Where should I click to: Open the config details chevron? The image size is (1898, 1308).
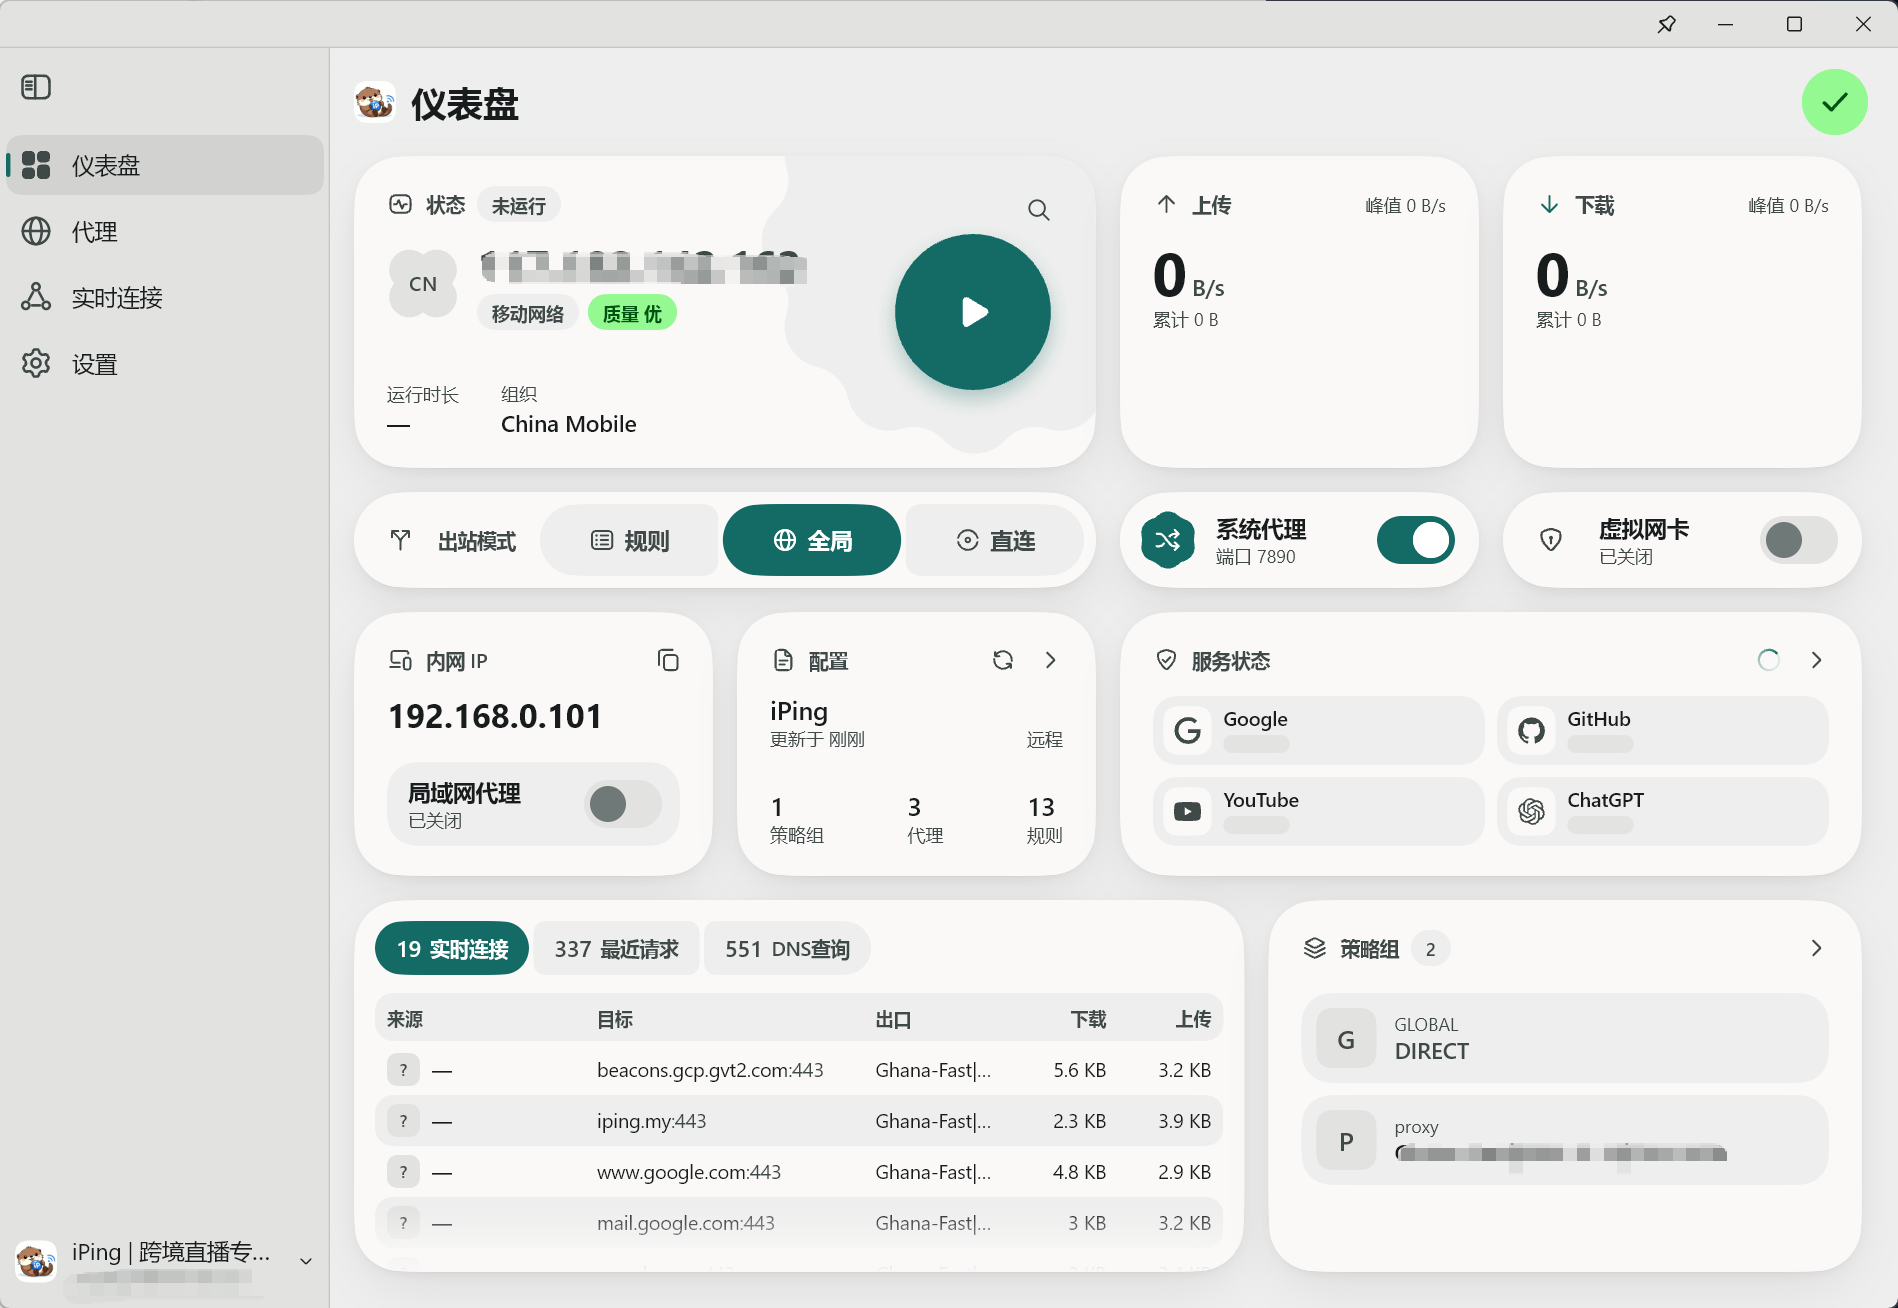(1050, 660)
